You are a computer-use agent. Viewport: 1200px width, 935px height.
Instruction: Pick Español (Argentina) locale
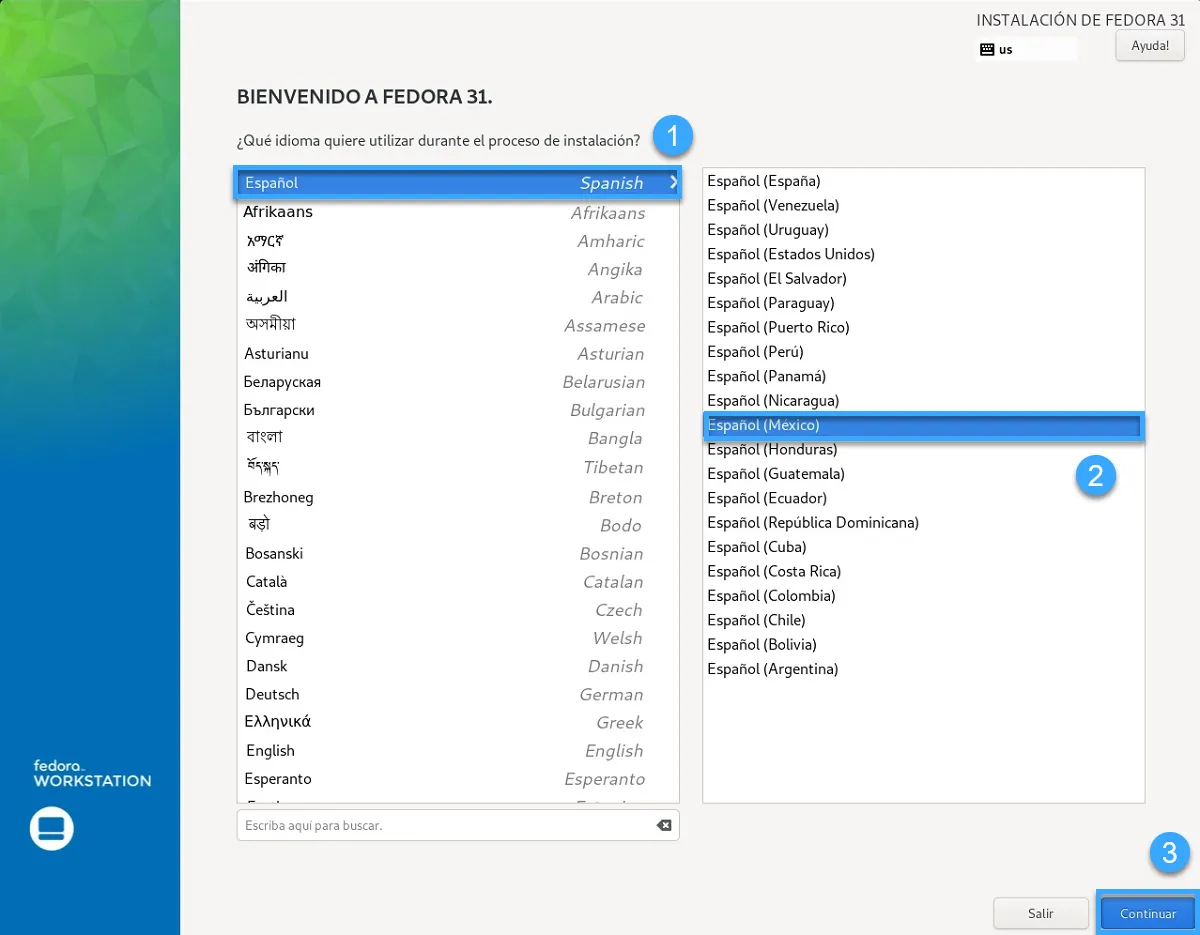click(773, 669)
